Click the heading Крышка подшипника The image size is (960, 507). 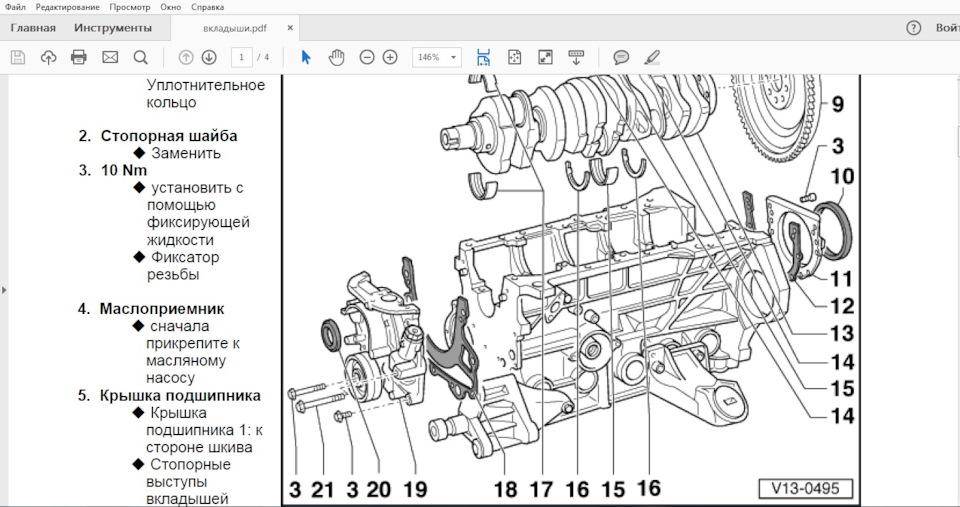pos(180,396)
